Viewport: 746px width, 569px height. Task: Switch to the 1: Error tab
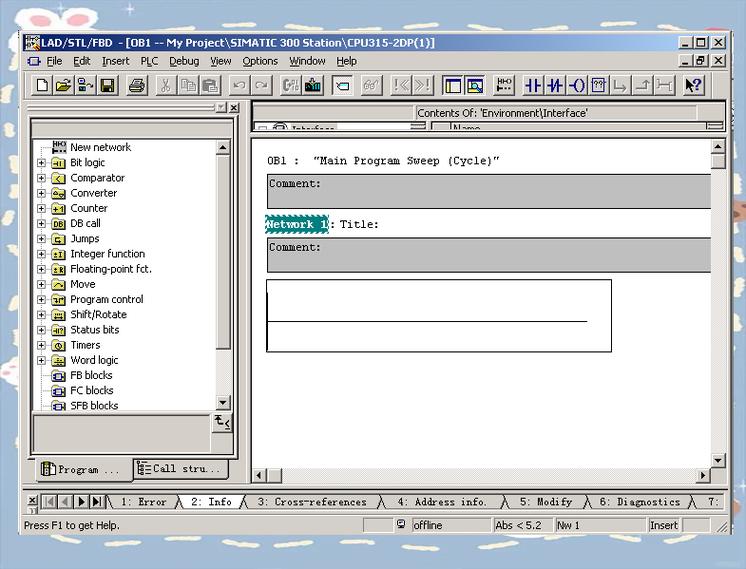pos(144,501)
